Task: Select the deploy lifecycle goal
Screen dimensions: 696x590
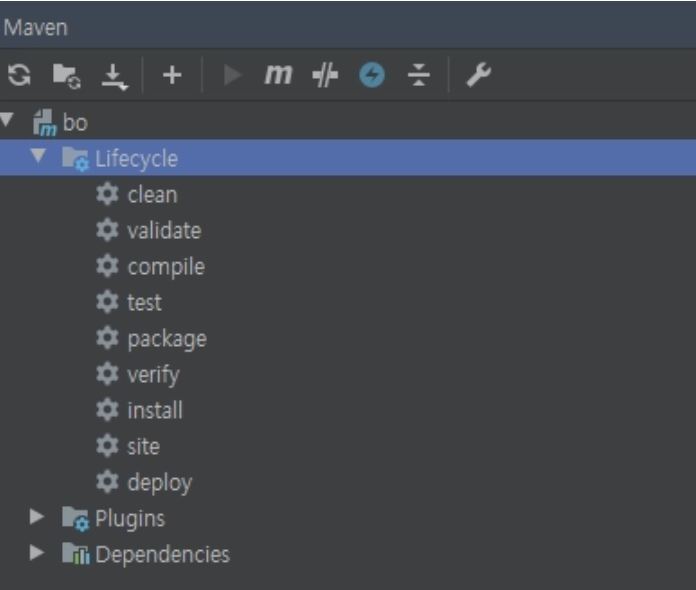Action: (160, 483)
